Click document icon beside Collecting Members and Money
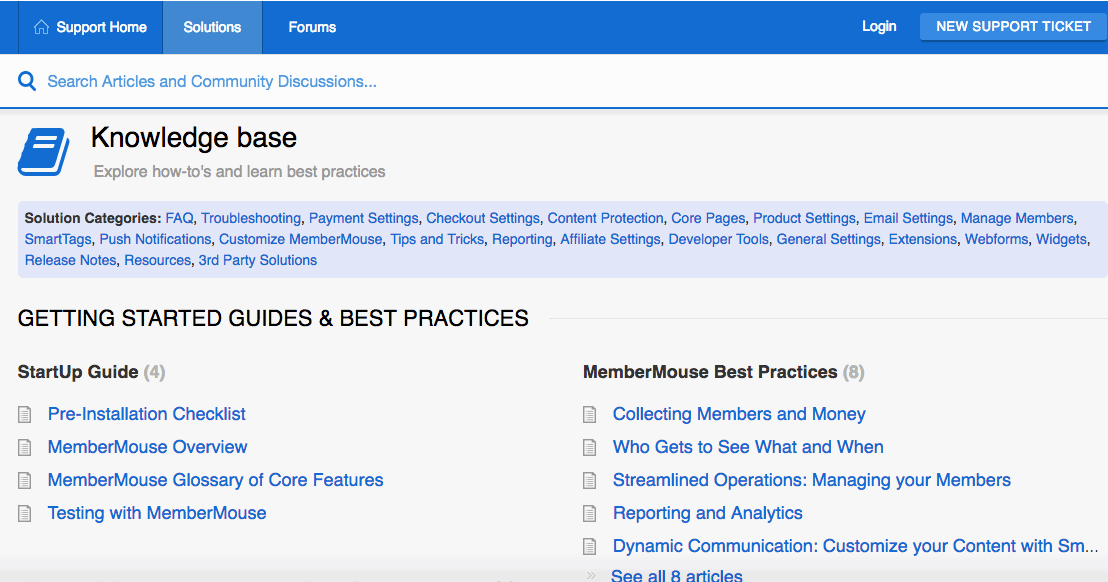This screenshot has height=582, width=1108. coord(590,414)
